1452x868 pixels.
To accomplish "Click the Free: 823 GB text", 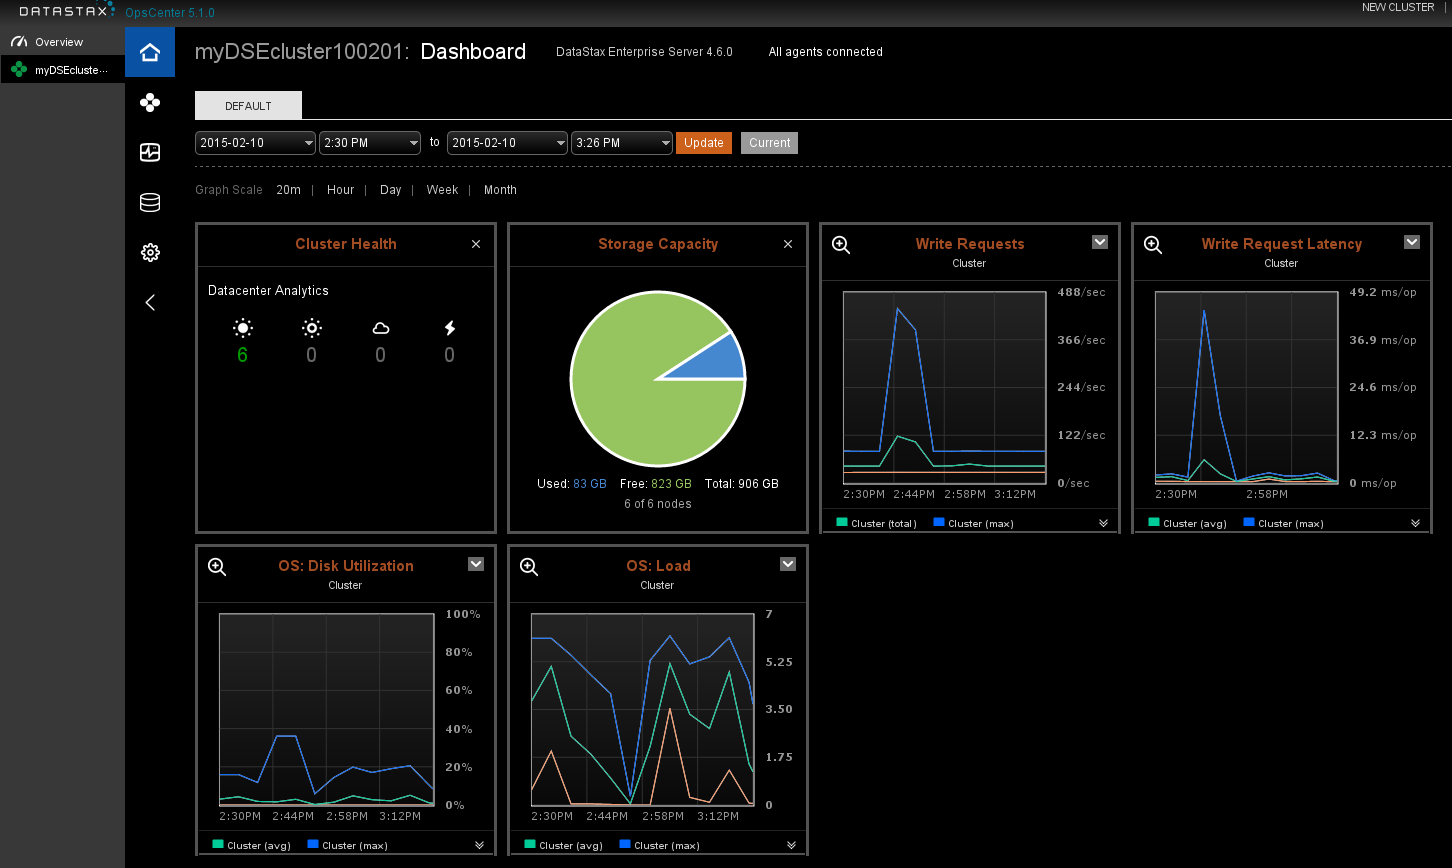I will coord(656,484).
